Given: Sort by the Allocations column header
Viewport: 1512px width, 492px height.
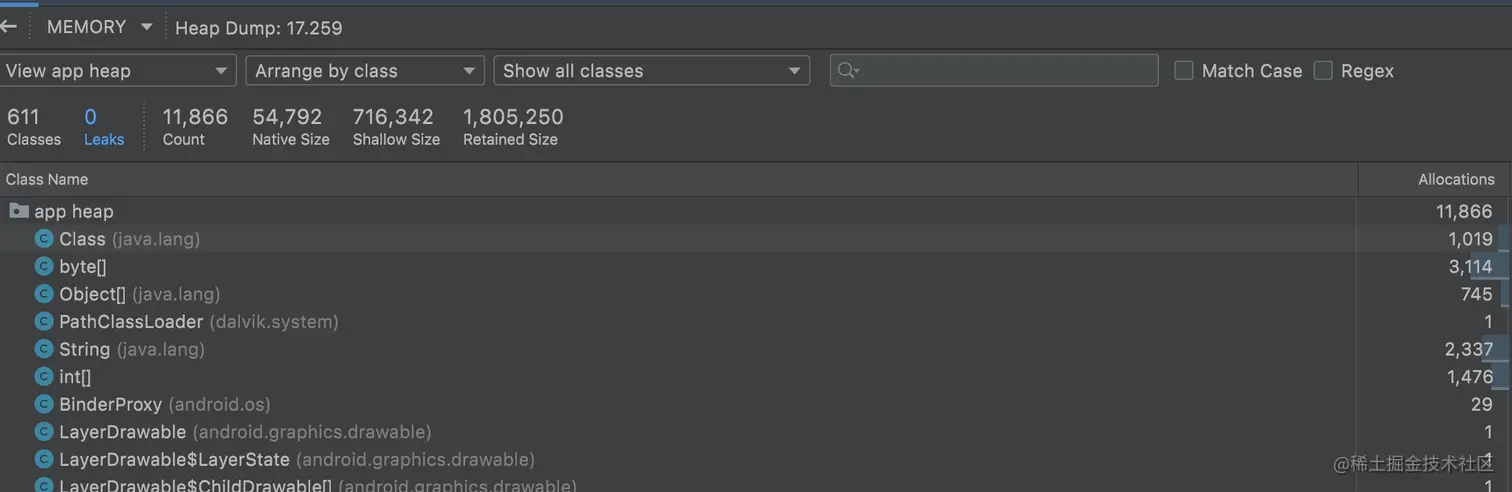Looking at the screenshot, I should [x=1455, y=179].
